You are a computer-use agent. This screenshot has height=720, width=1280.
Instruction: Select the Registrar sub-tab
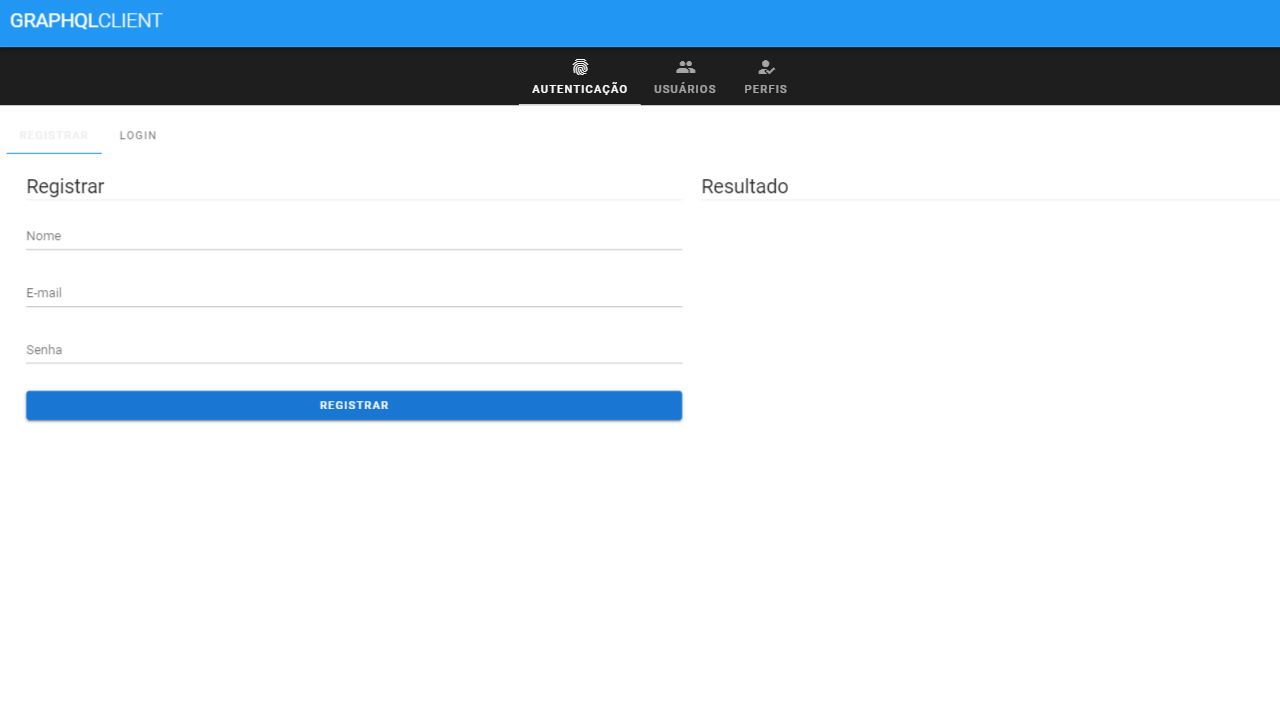[x=54, y=135]
